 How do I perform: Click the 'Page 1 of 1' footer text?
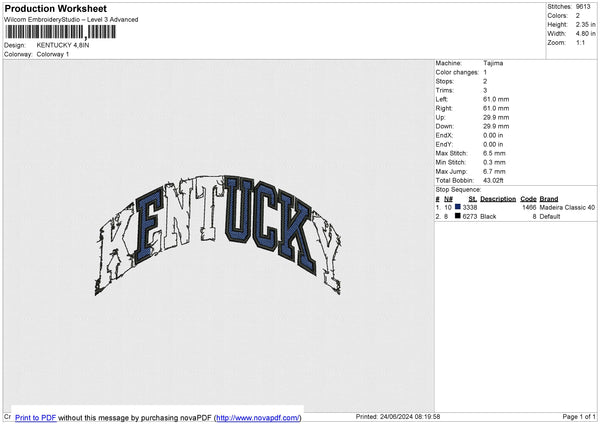pyautogui.click(x=579, y=416)
